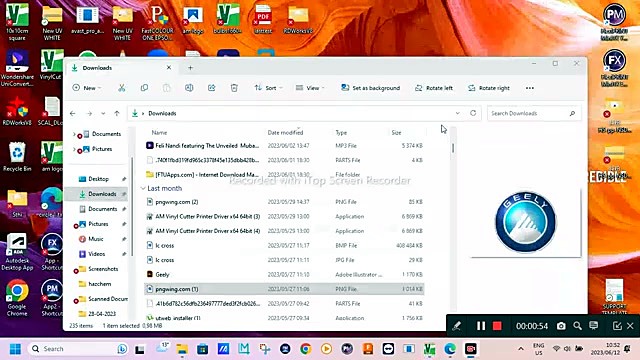Expand Pictures tree node in sidebar

[x=74, y=149]
